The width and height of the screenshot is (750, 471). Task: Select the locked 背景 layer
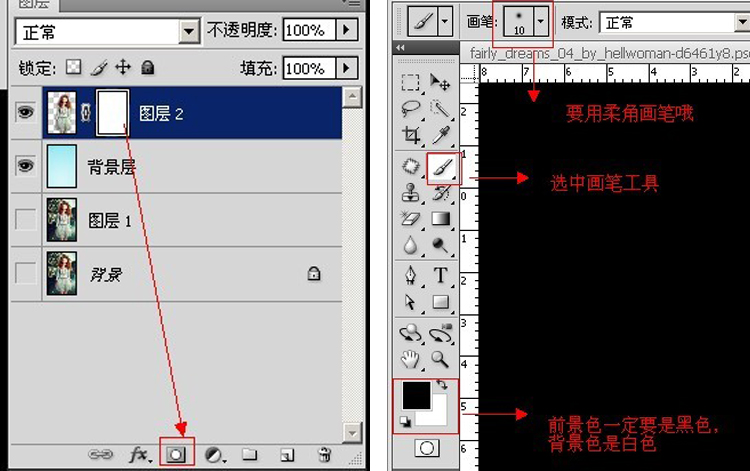(192, 274)
